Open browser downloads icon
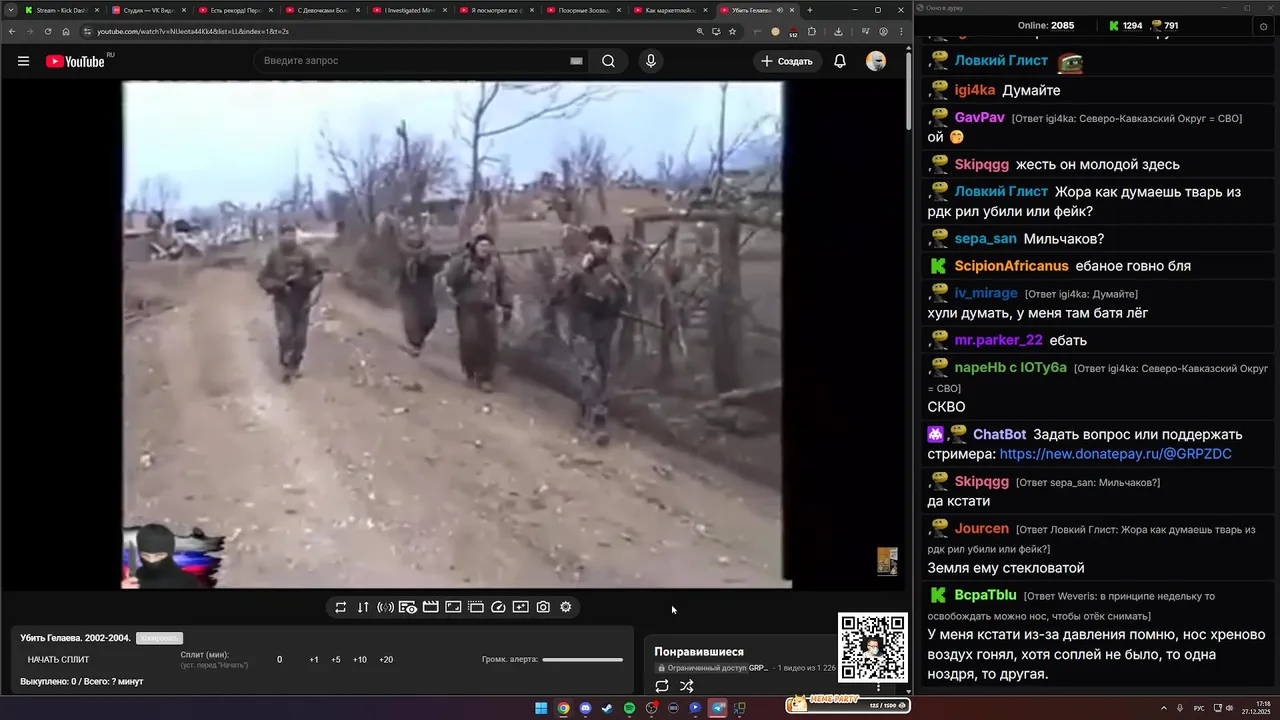This screenshot has width=1280, height=720. 838,31
